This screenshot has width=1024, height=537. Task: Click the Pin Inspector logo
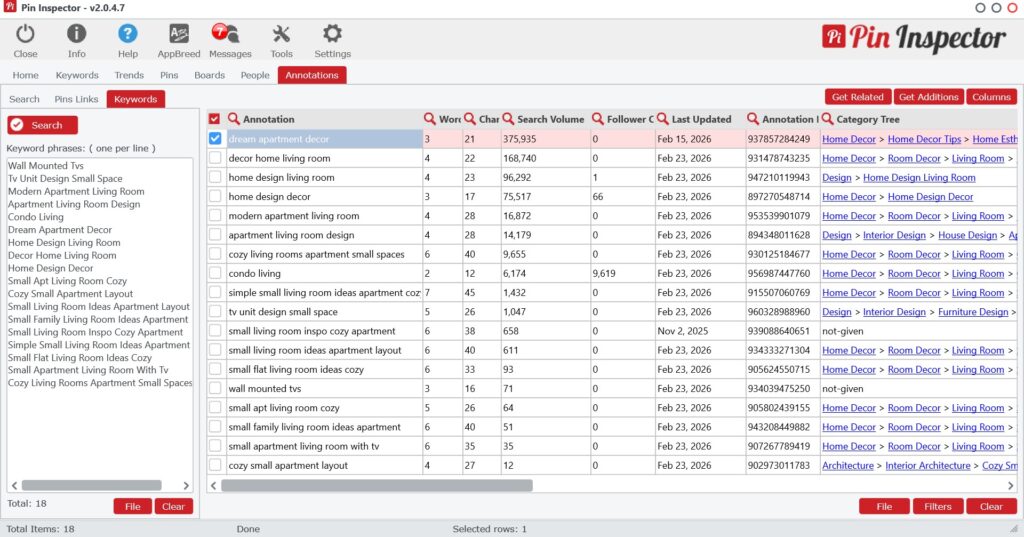tap(914, 39)
